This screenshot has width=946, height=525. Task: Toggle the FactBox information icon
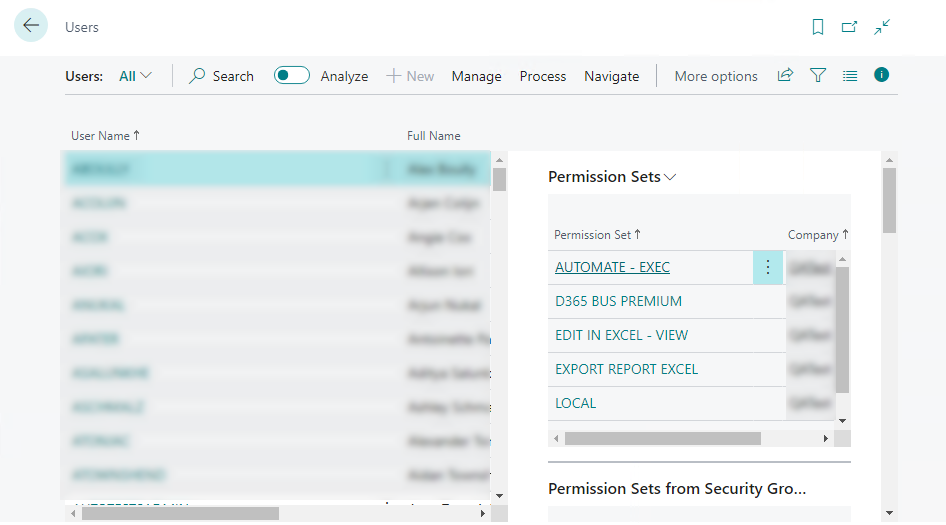coord(881,75)
